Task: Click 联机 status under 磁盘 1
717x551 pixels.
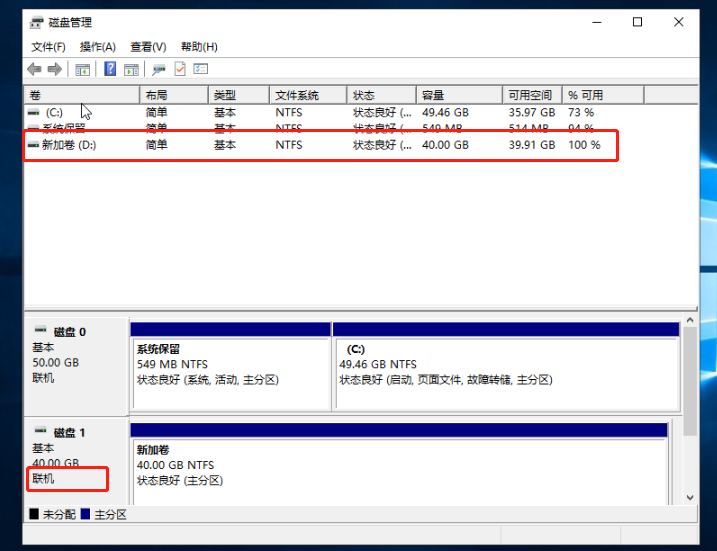Action: (x=43, y=478)
